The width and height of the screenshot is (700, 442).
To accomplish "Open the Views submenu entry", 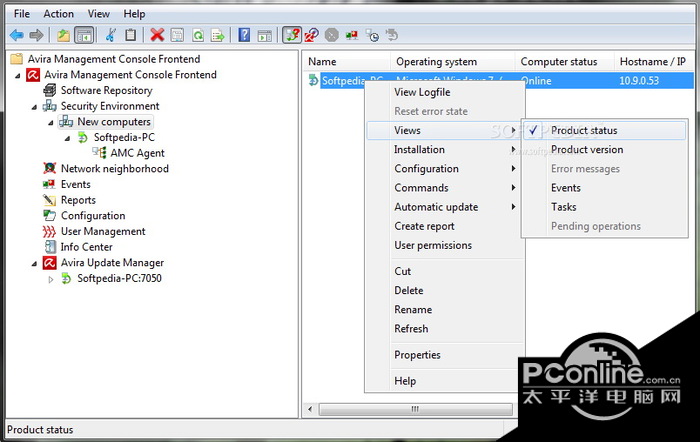I will (x=445, y=130).
